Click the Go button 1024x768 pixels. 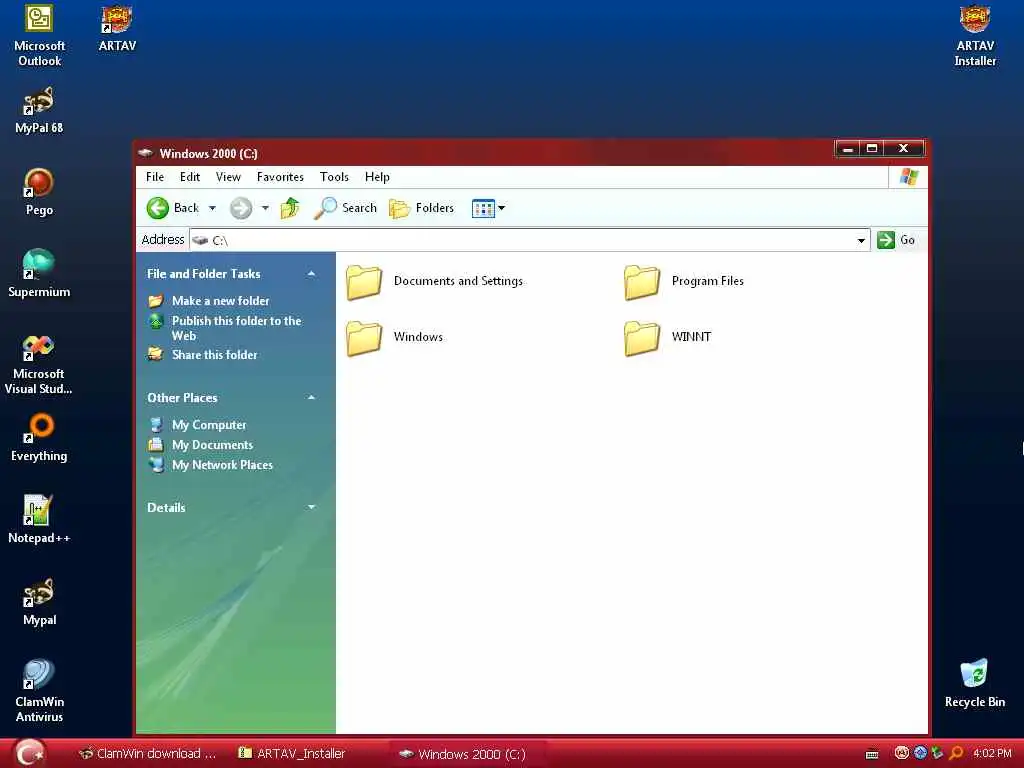[x=896, y=240]
